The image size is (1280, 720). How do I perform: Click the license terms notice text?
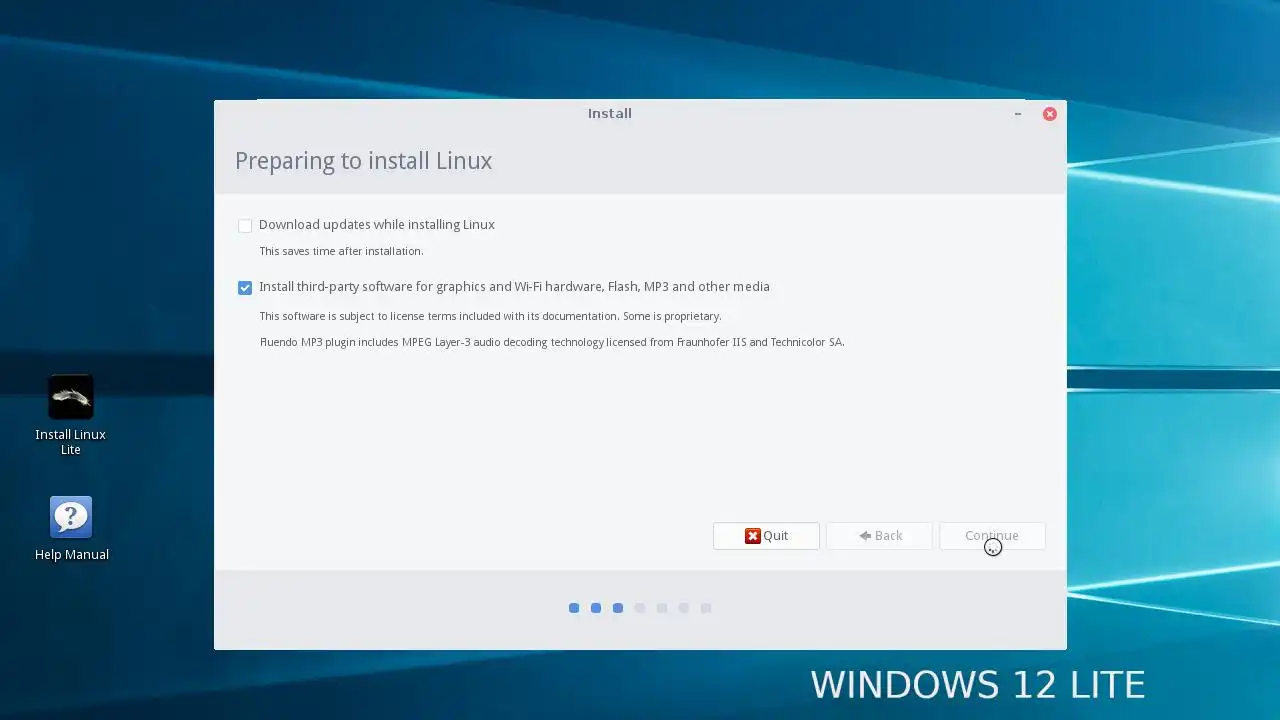pyautogui.click(x=490, y=316)
